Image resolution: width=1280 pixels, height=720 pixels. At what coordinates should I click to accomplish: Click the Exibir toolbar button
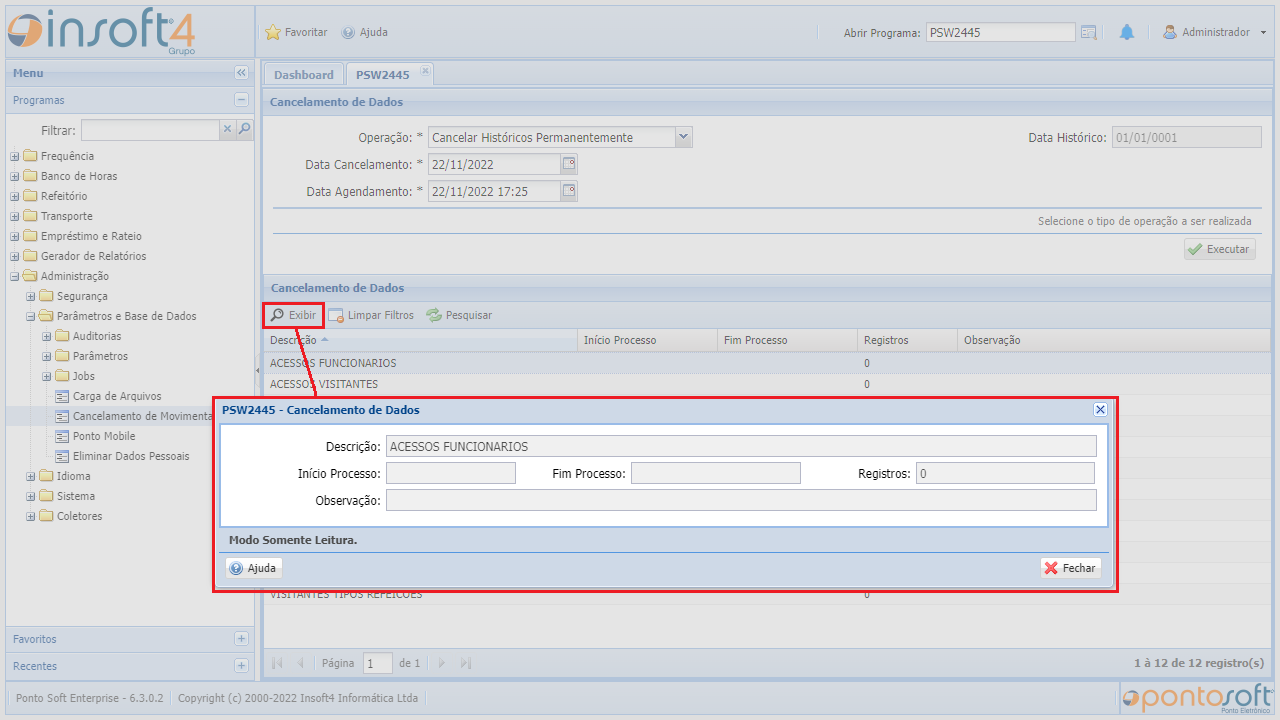[293, 315]
